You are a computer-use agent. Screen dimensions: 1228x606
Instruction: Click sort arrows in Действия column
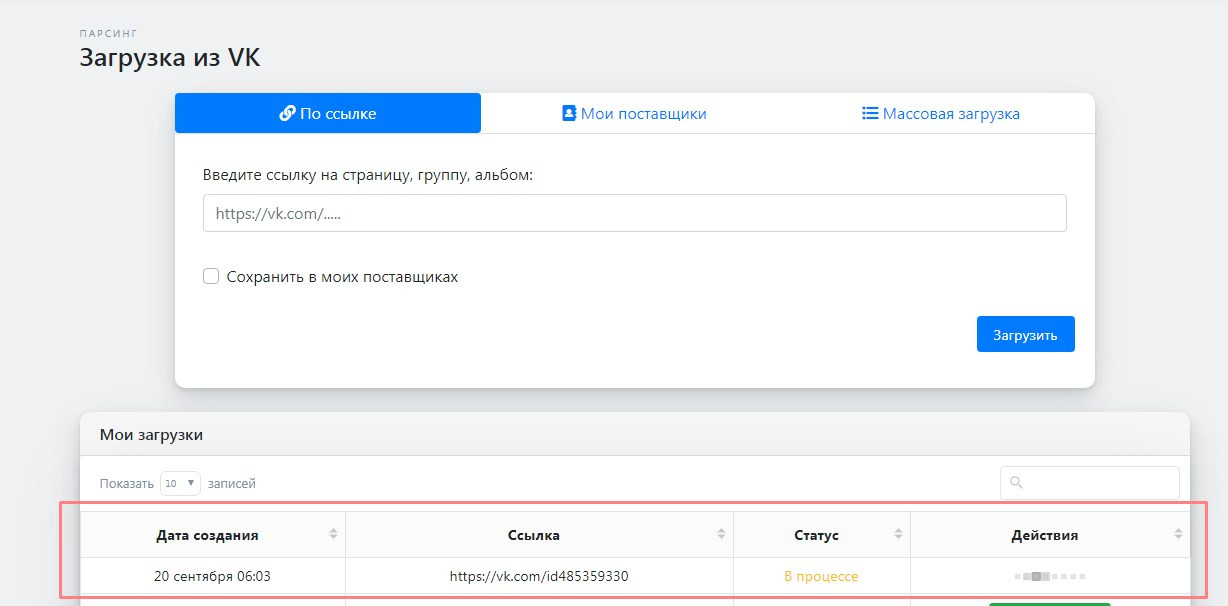click(x=1177, y=535)
